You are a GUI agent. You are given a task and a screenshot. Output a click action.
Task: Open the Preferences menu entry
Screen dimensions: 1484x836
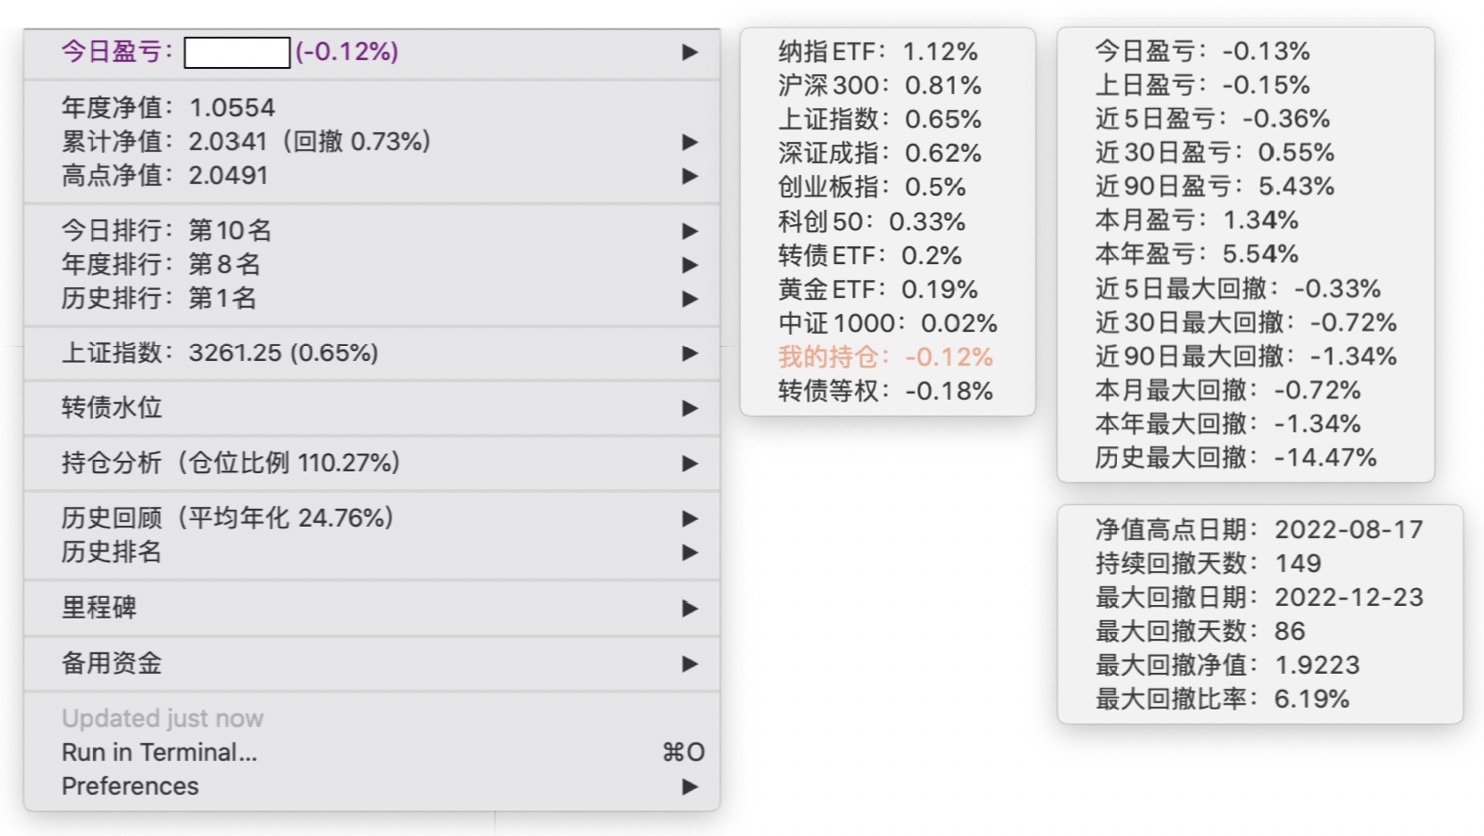tap(130, 786)
